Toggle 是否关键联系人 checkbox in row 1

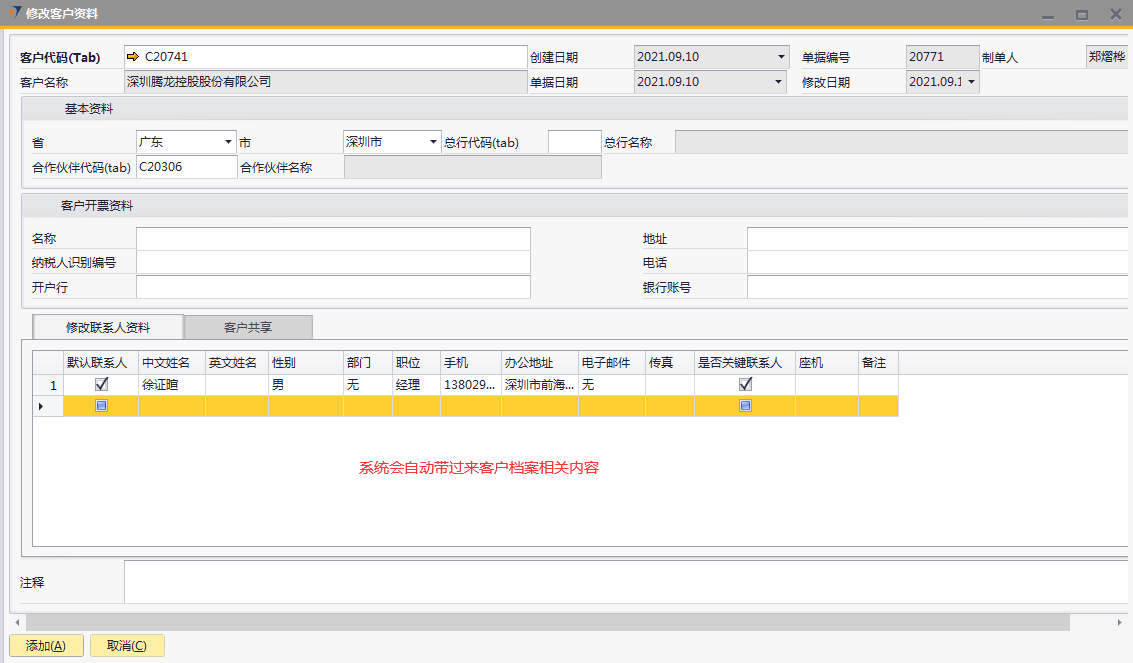745,384
